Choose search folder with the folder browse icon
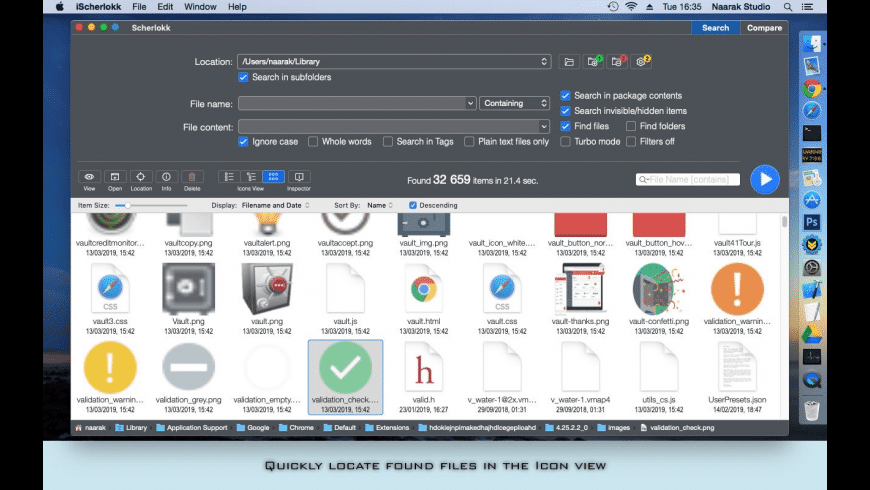The height and width of the screenshot is (490, 870). coord(569,62)
